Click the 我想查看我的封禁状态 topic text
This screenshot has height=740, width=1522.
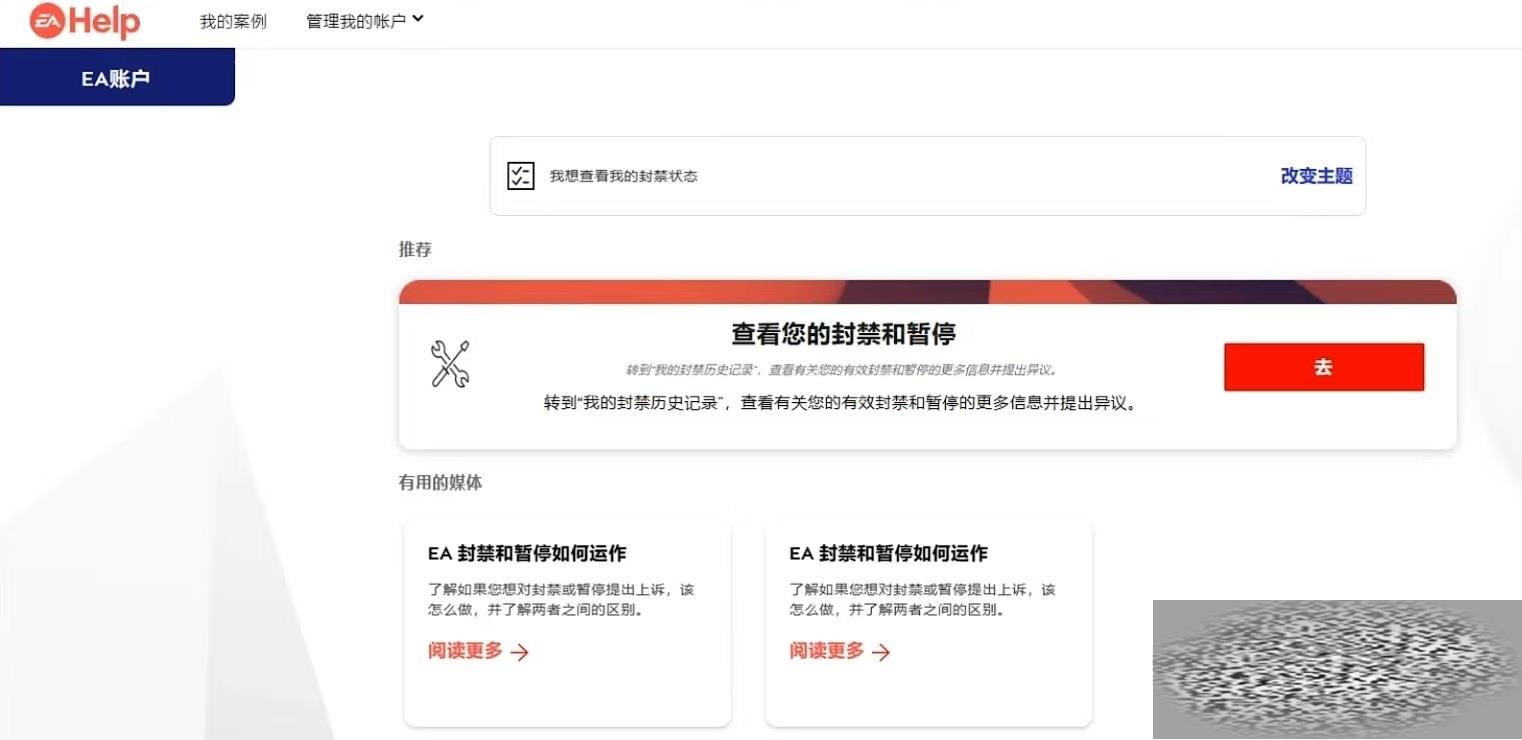623,176
